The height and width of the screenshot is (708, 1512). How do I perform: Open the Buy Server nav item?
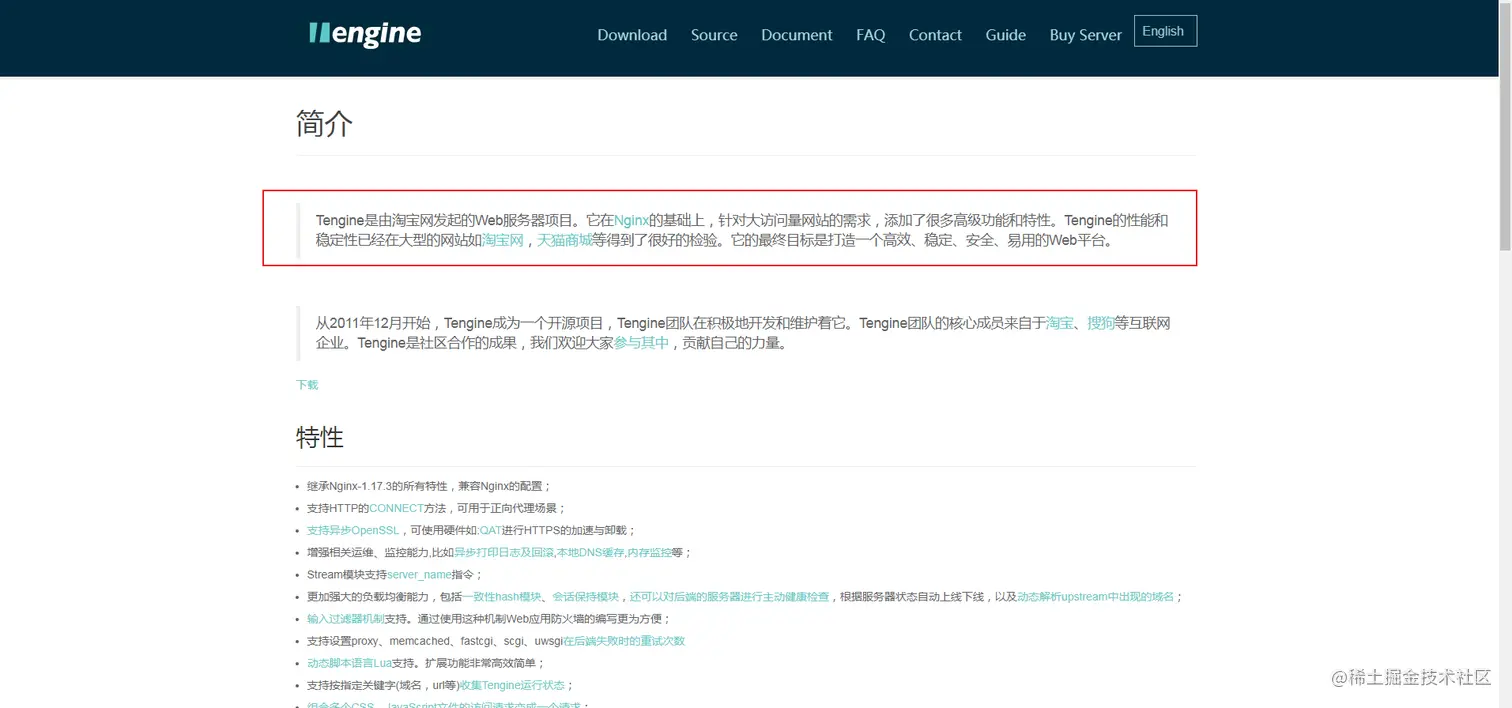click(1086, 35)
